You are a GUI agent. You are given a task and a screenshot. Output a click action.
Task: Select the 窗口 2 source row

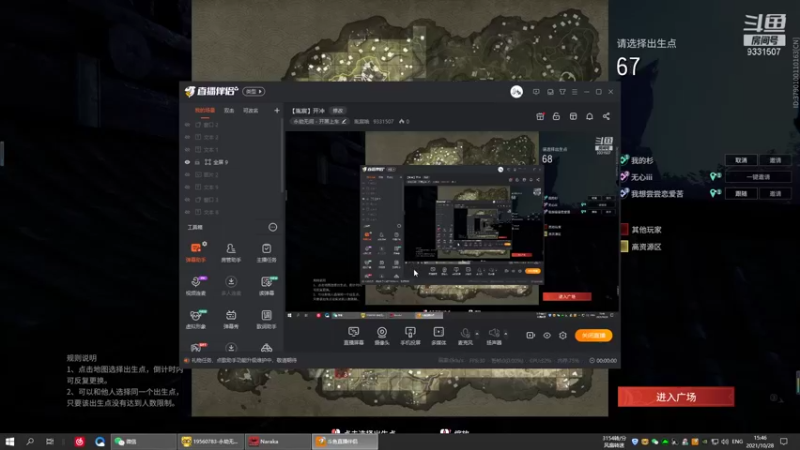232,124
